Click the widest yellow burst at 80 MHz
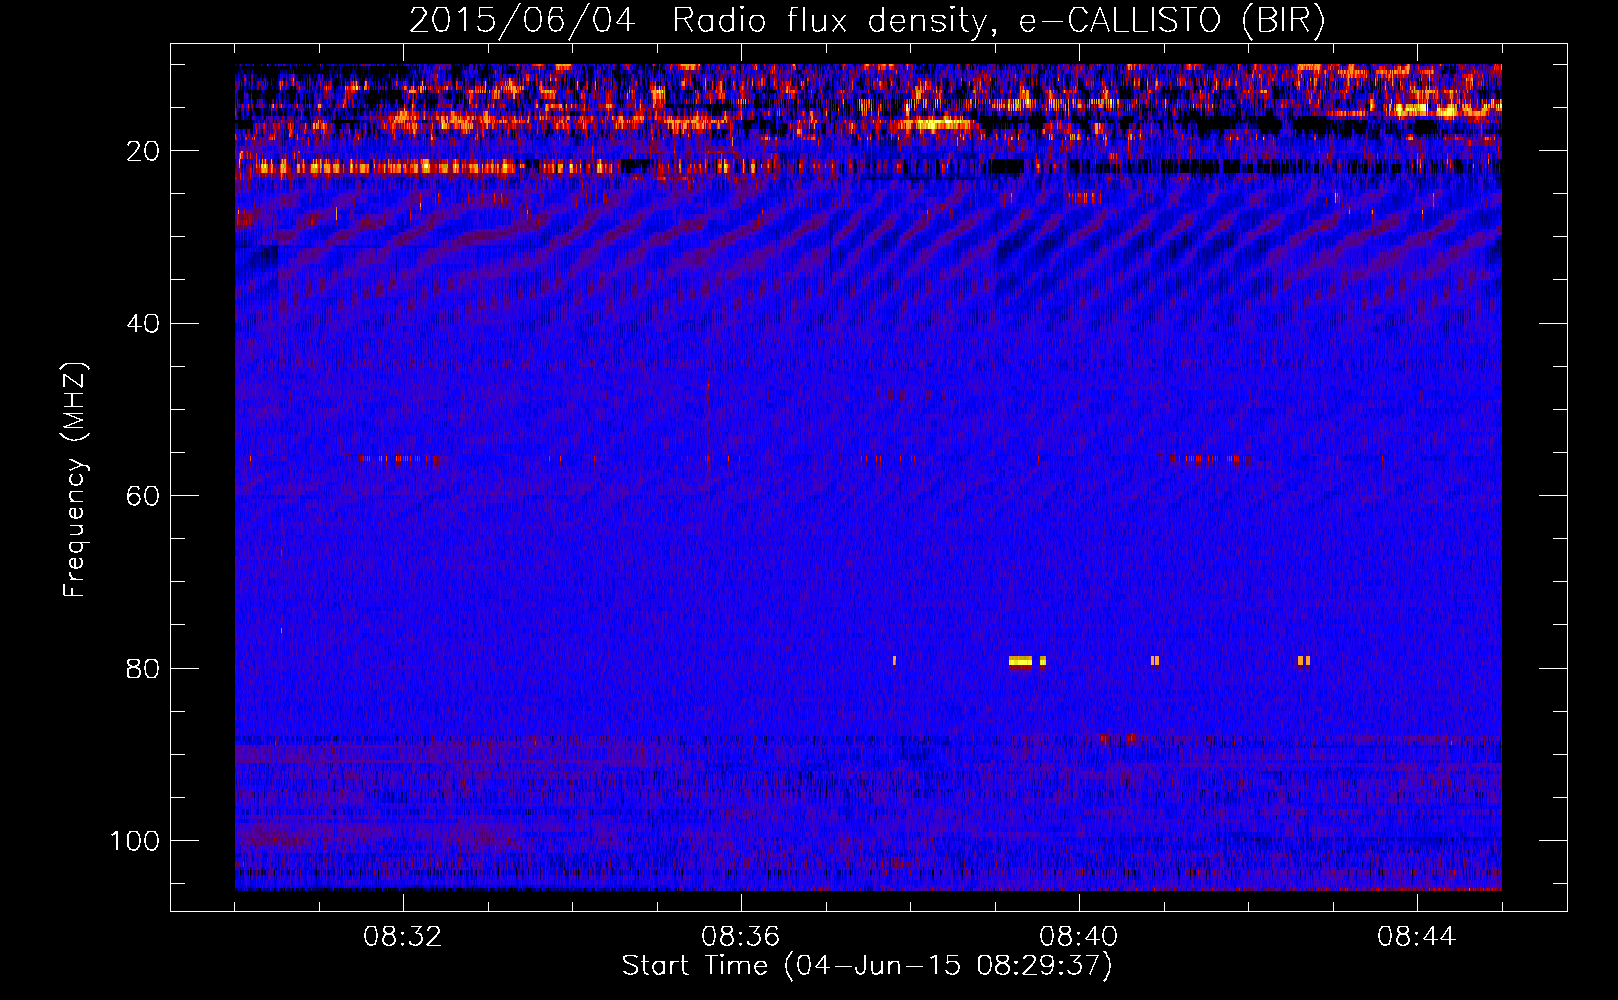1618x1000 pixels. point(1020,661)
